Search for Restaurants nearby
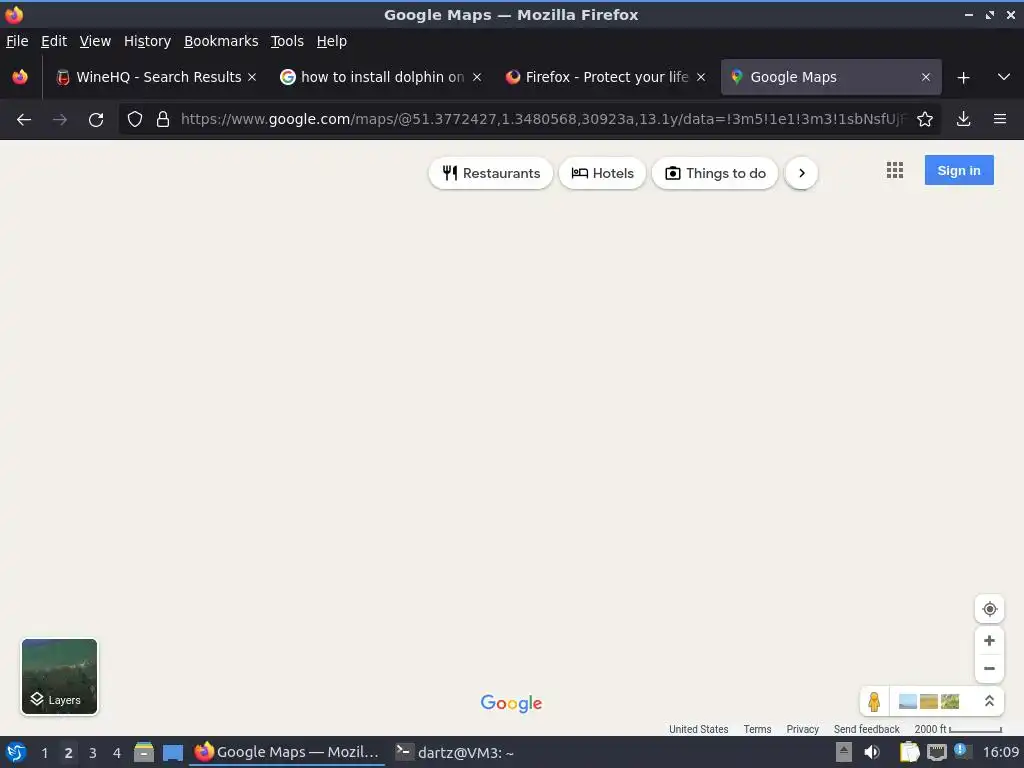This screenshot has width=1024, height=768. [491, 173]
